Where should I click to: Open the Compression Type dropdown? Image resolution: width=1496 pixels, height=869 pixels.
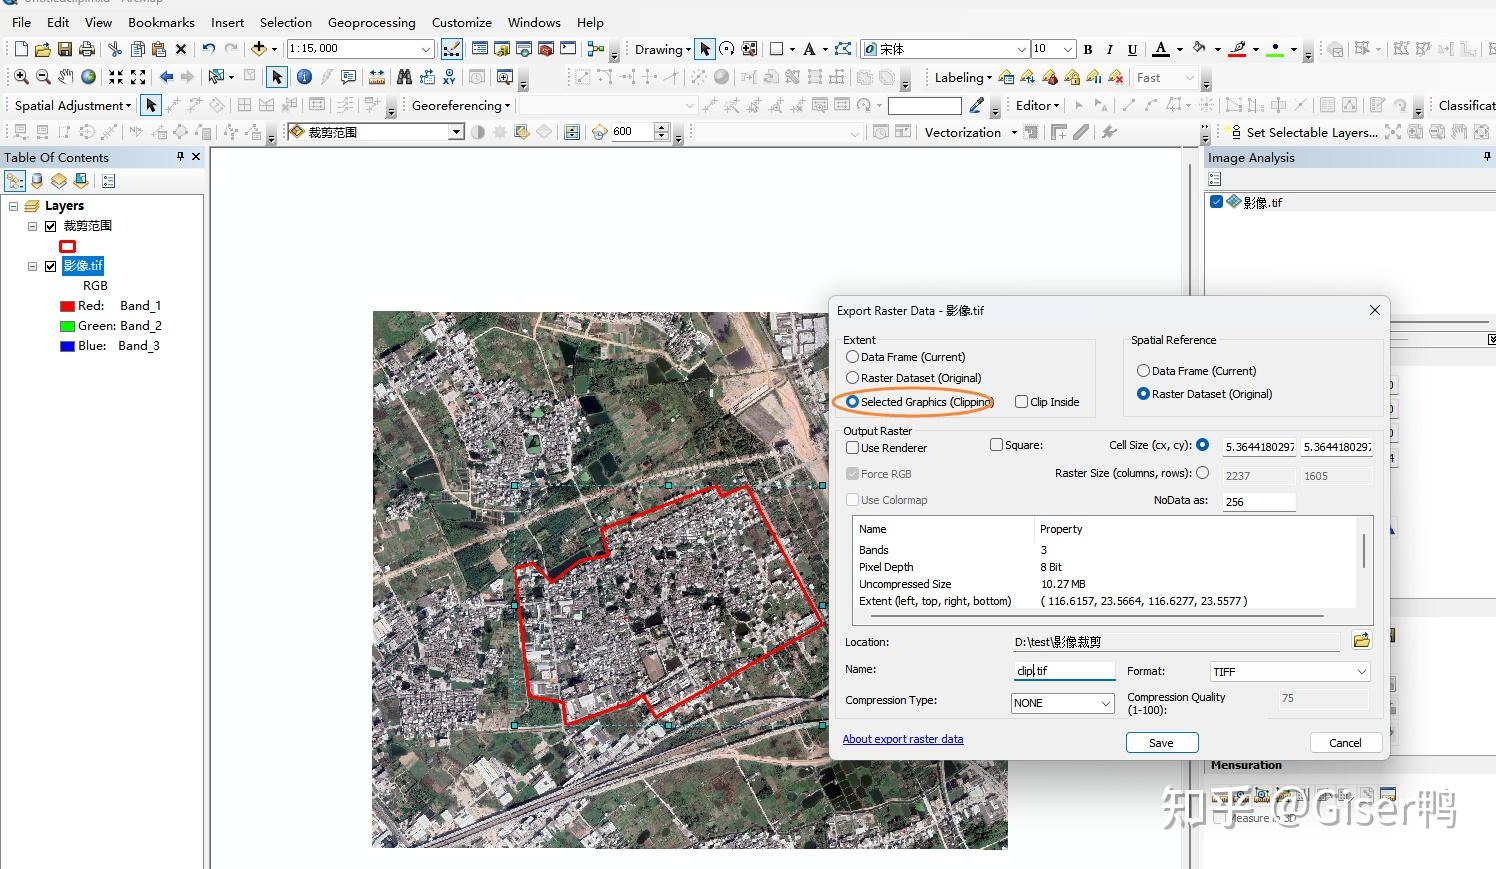pyautogui.click(x=1105, y=703)
